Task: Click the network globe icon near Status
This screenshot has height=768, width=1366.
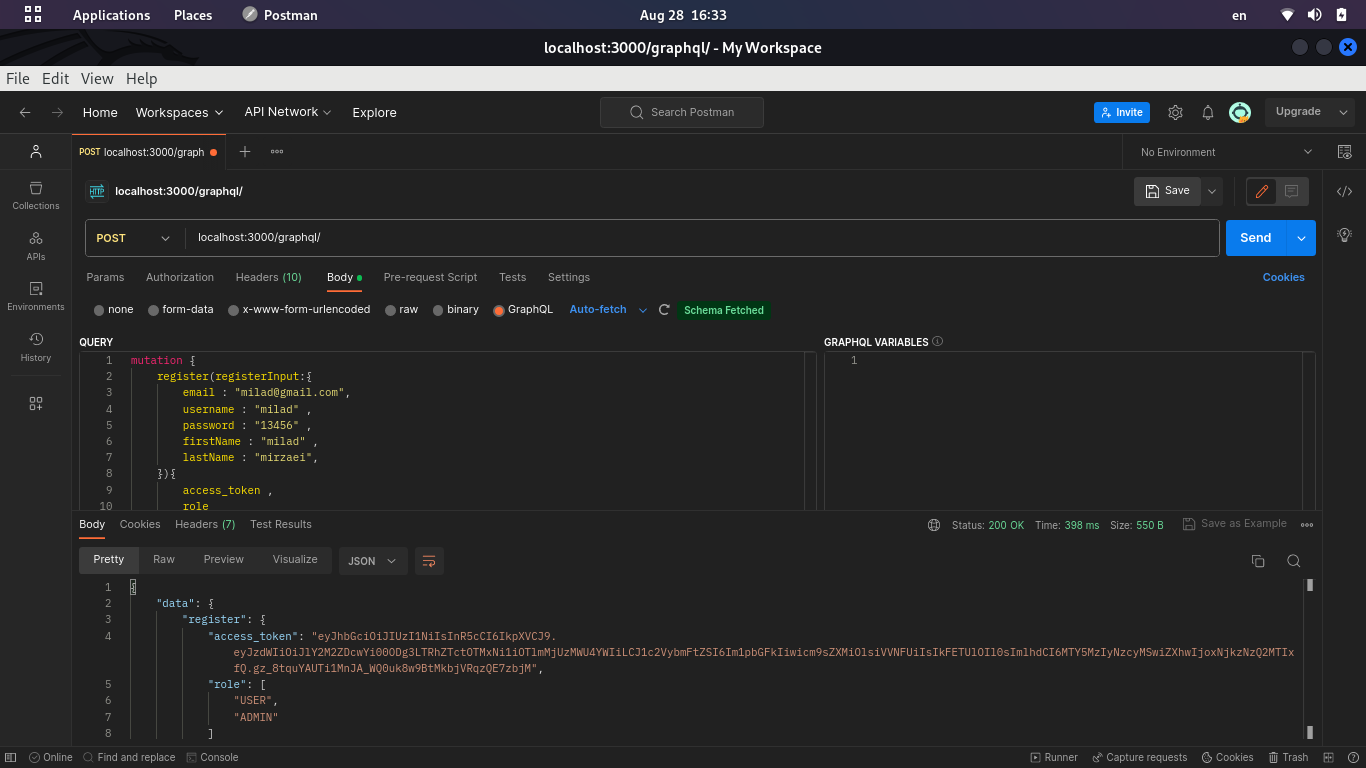Action: click(x=934, y=525)
